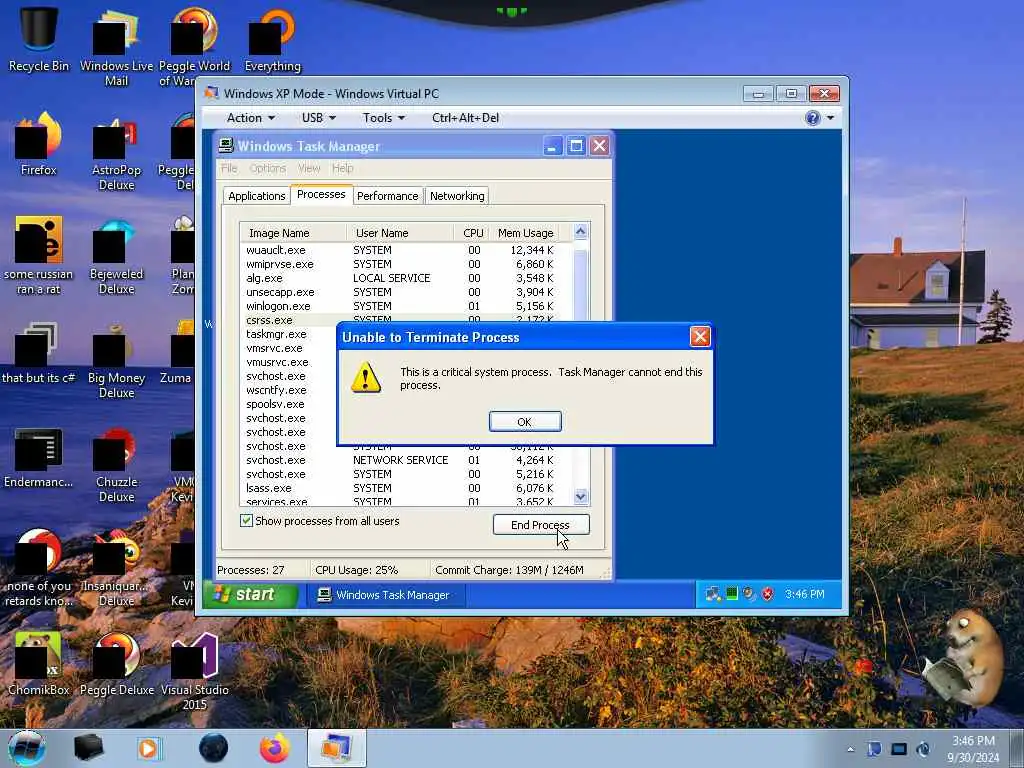This screenshot has width=1024, height=768.
Task: Click the End Process button
Action: coord(541,525)
